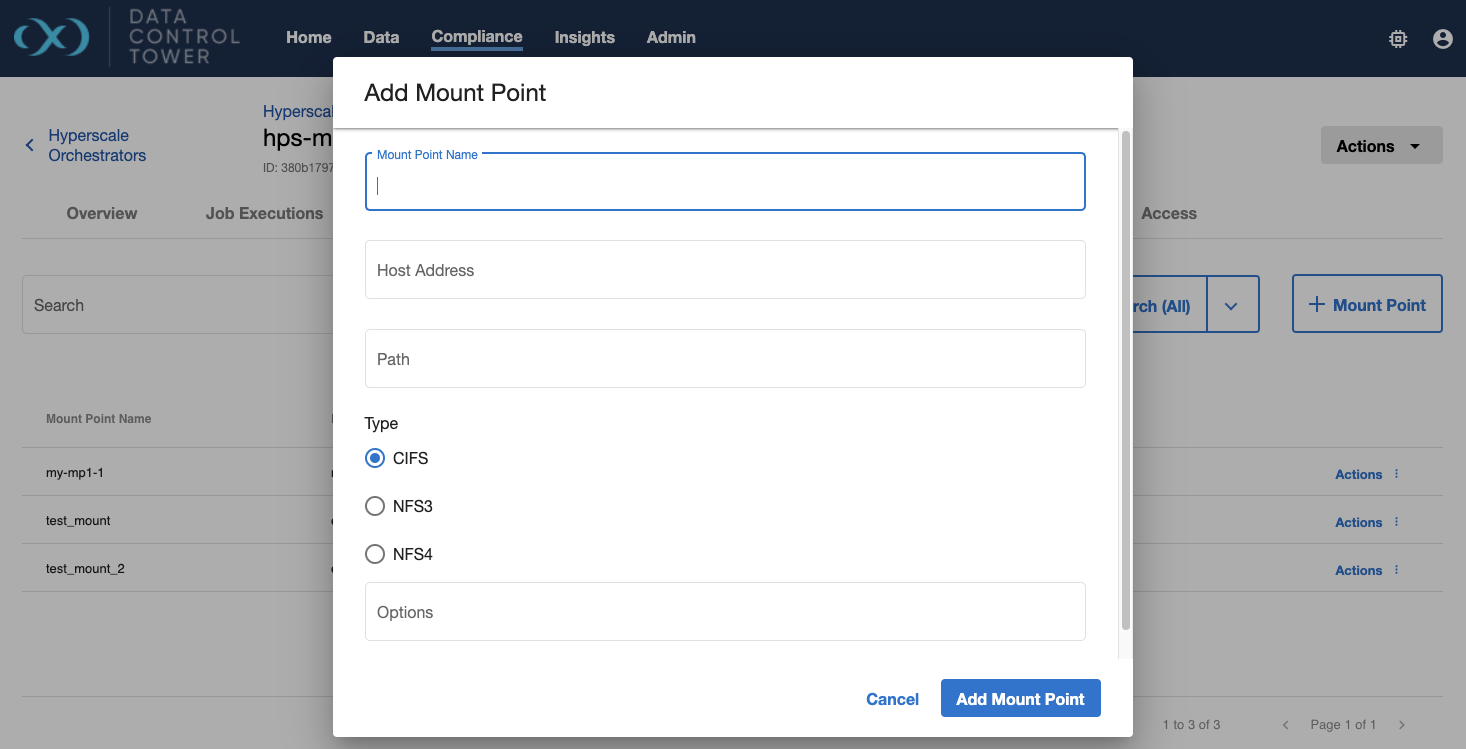The height and width of the screenshot is (749, 1466).
Task: Click the back arrow beside Hyperscale Orchestrators
Action: [30, 145]
